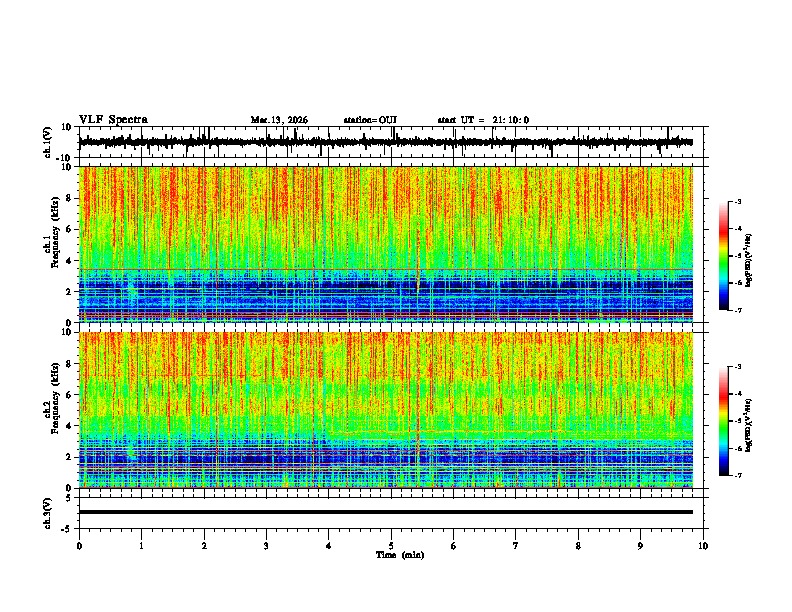Click the "6" kHz tick of ch.2 spectrogram
This screenshot has width=792, height=612.
tap(69, 395)
